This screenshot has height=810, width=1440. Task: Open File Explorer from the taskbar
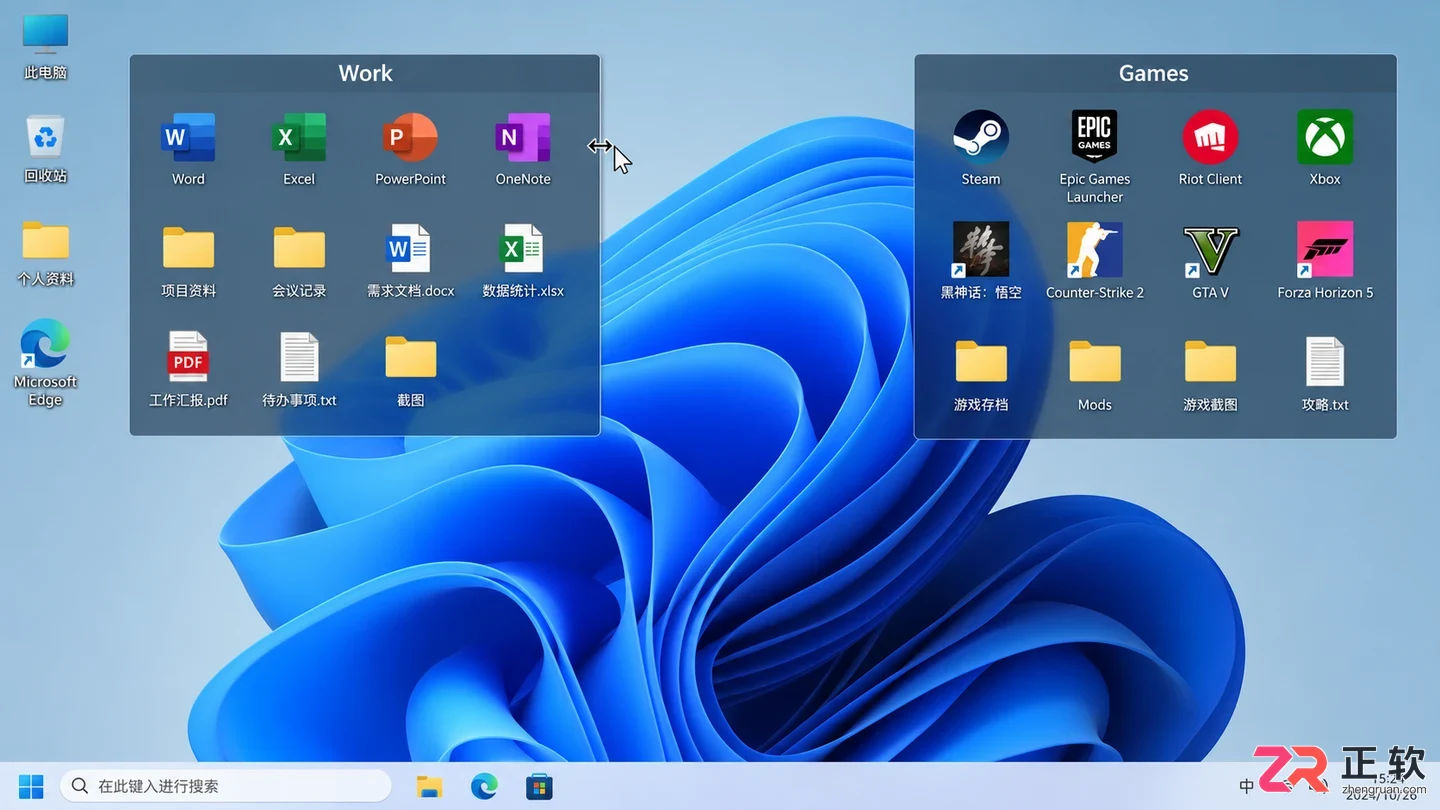tap(429, 786)
